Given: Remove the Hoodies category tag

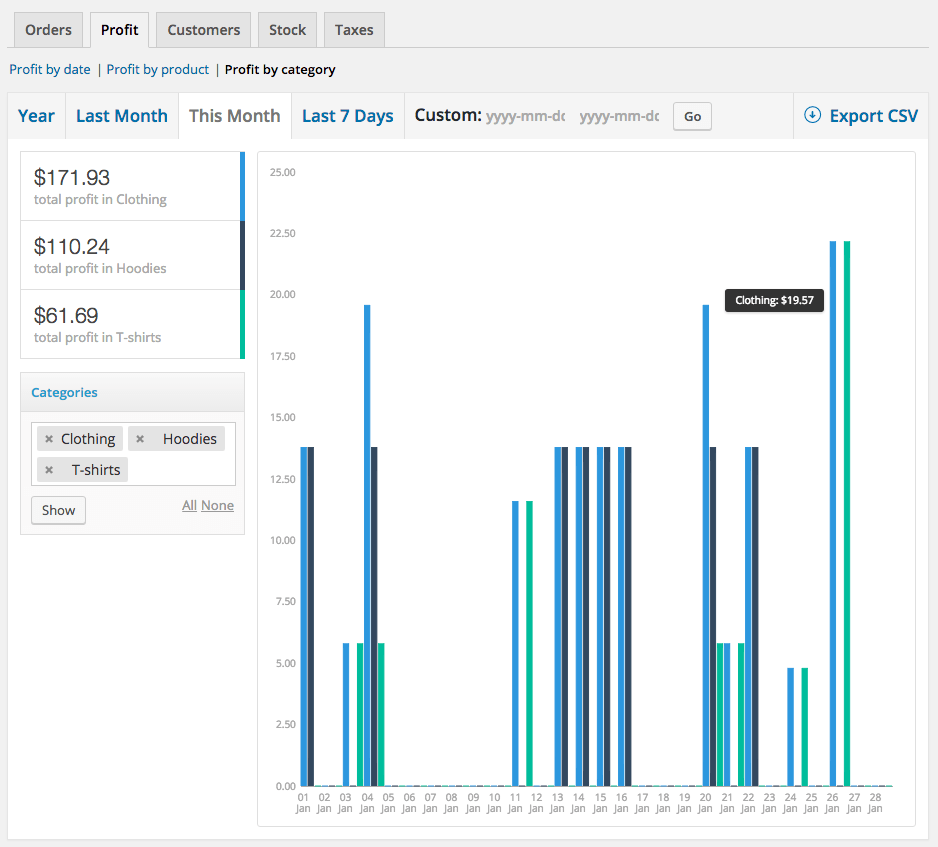Looking at the screenshot, I should tap(140, 439).
